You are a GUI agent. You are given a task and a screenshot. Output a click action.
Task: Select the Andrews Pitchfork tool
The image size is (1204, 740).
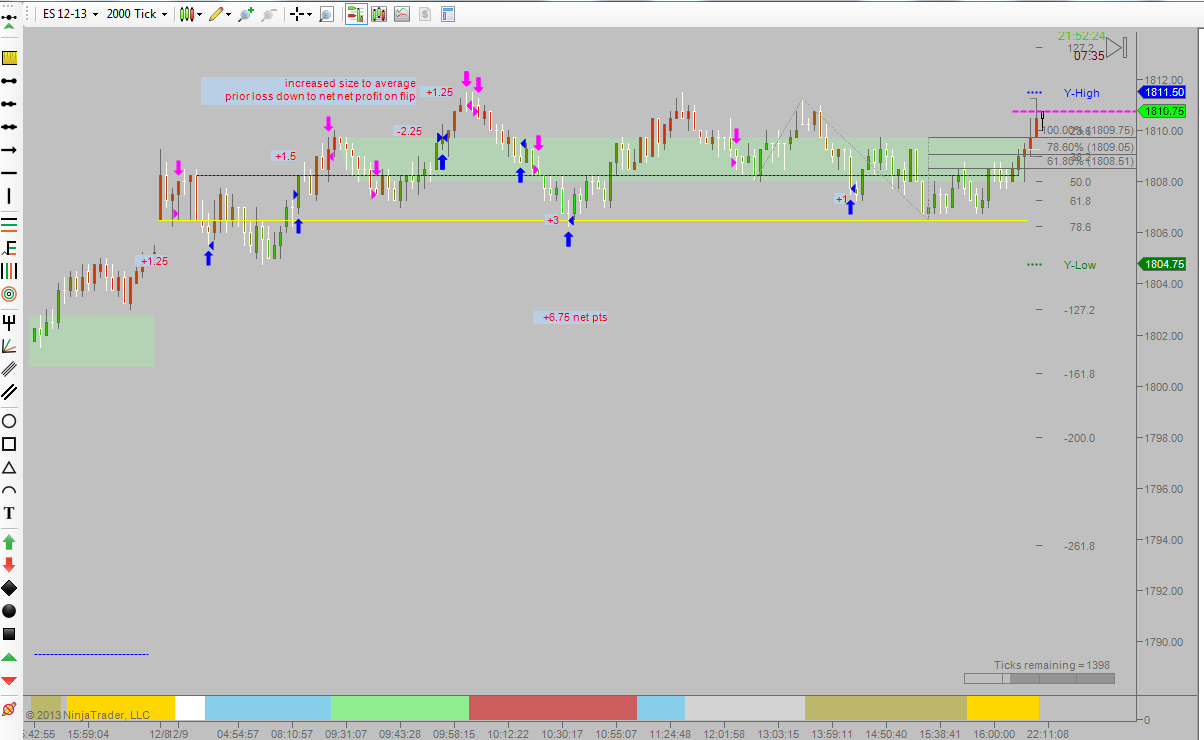coord(9,322)
